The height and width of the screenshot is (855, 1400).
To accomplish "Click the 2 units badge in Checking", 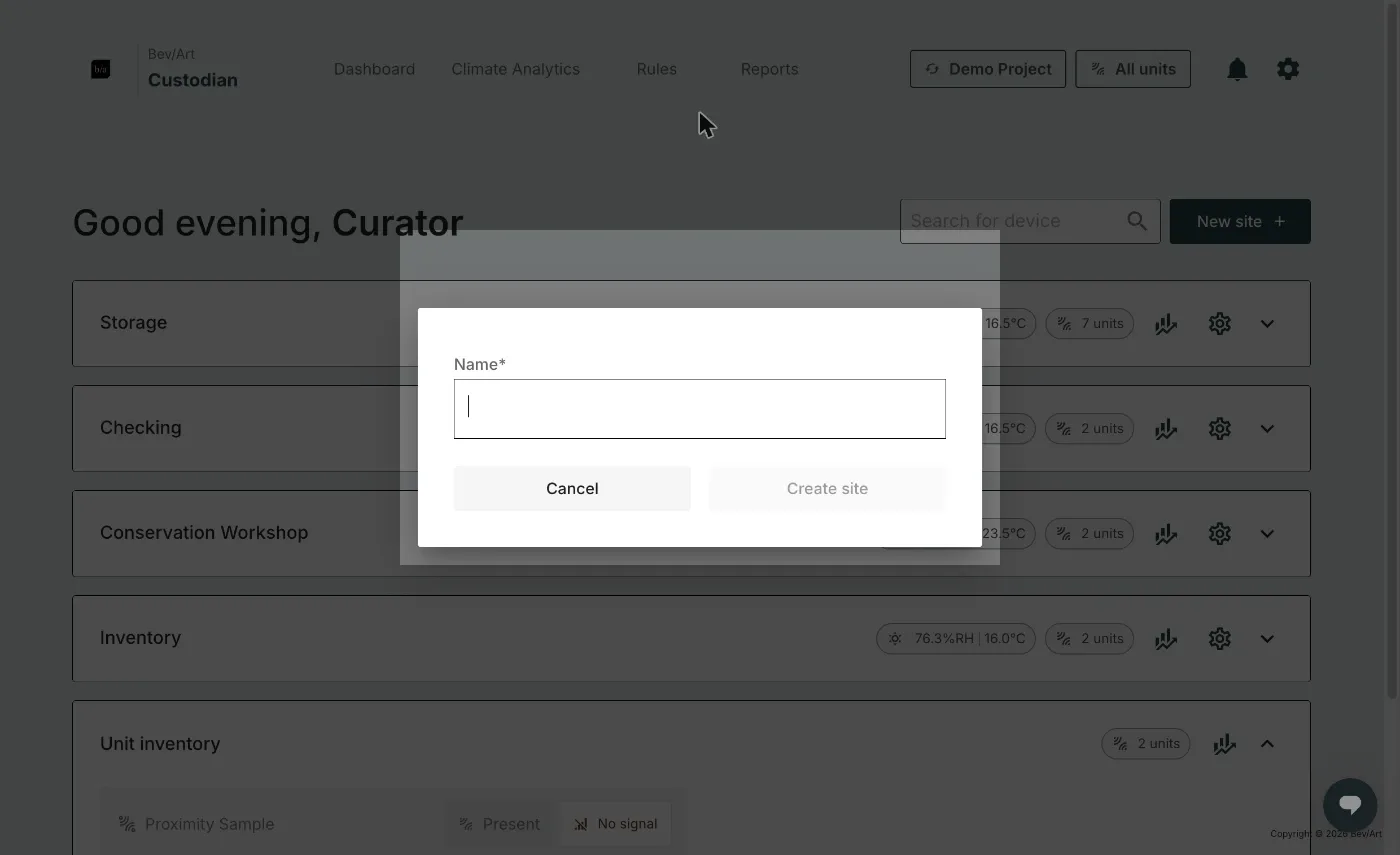I will coord(1090,429).
